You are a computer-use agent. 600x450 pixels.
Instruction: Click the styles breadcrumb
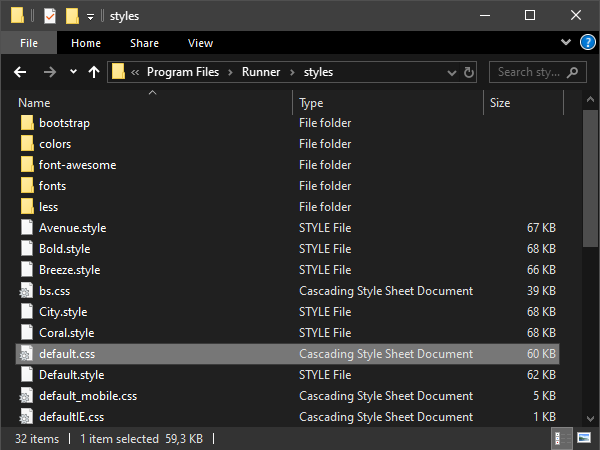click(318, 72)
